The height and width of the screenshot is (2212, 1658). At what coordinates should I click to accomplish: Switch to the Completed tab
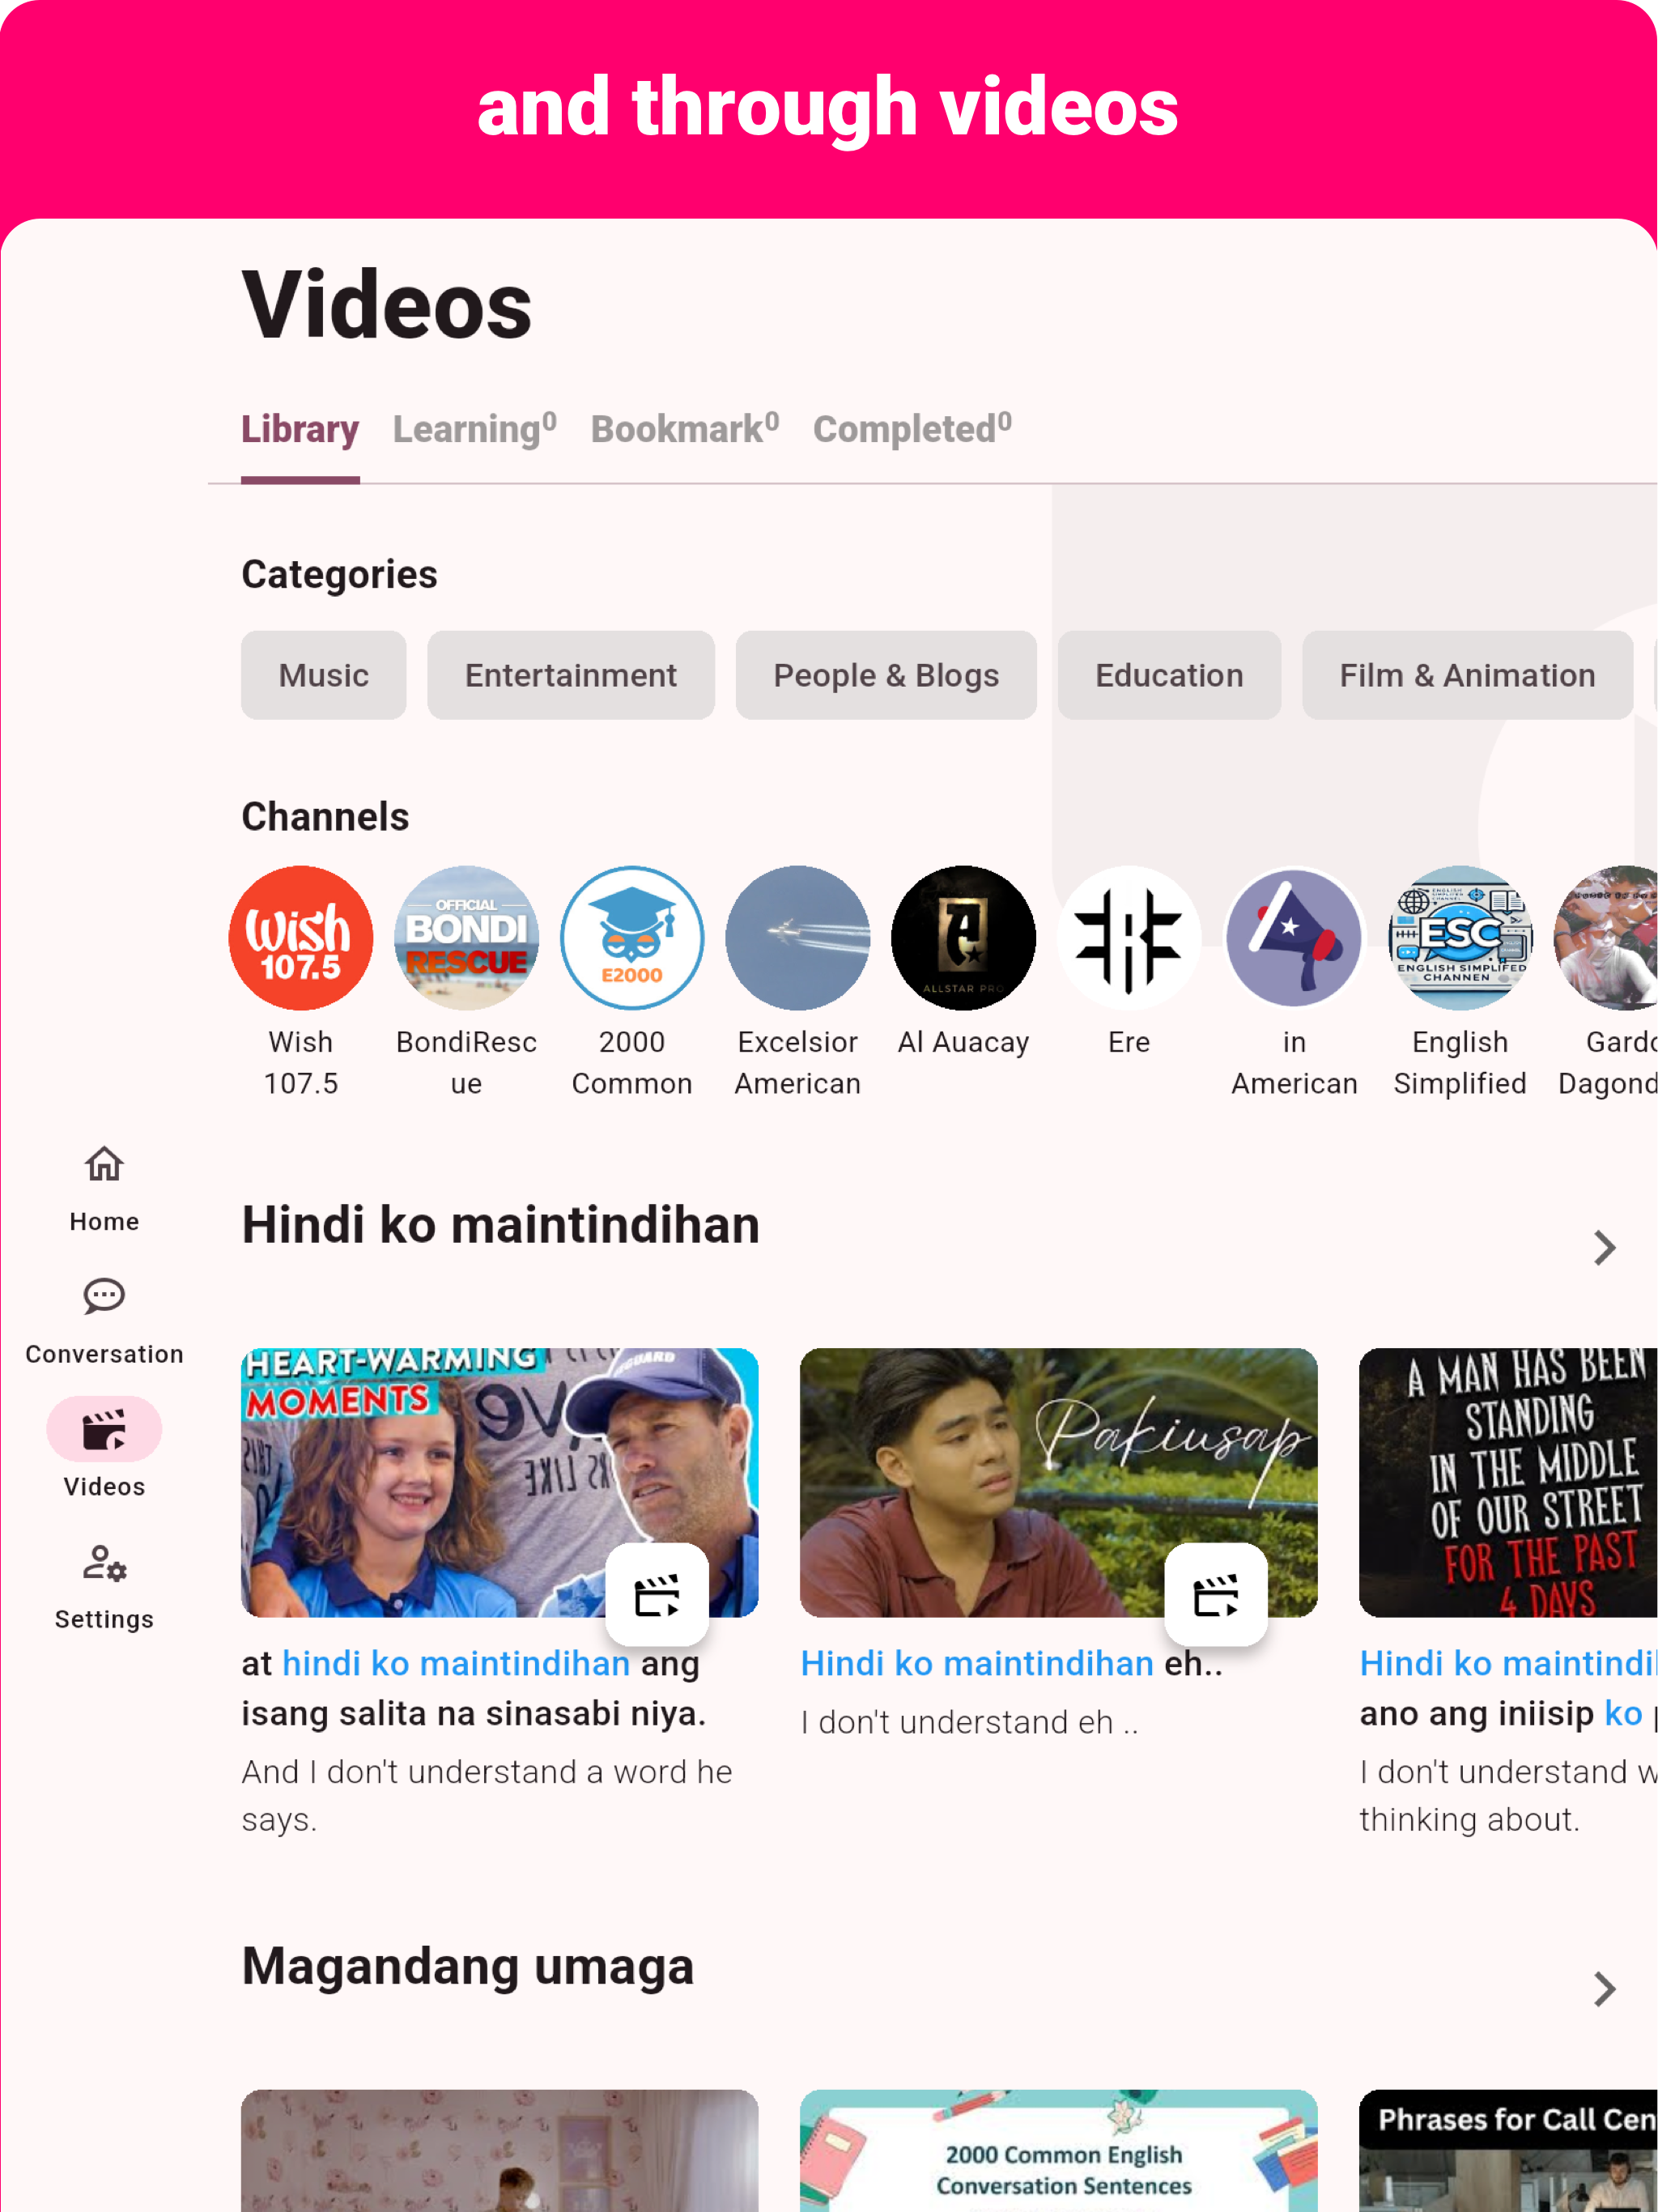pos(913,430)
